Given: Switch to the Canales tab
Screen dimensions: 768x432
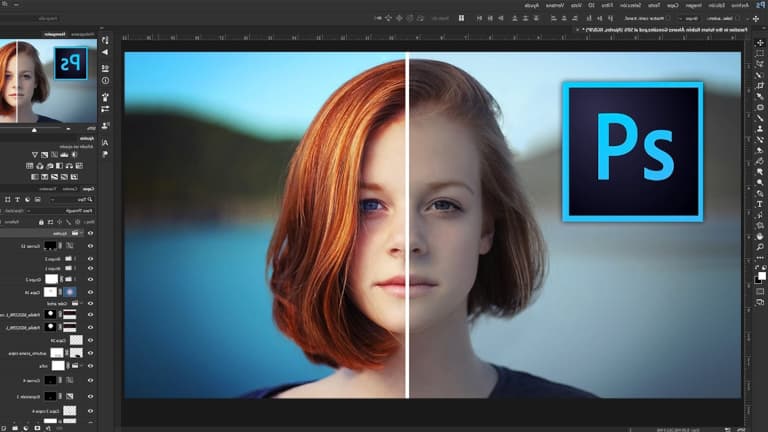Looking at the screenshot, I should click(70, 189).
